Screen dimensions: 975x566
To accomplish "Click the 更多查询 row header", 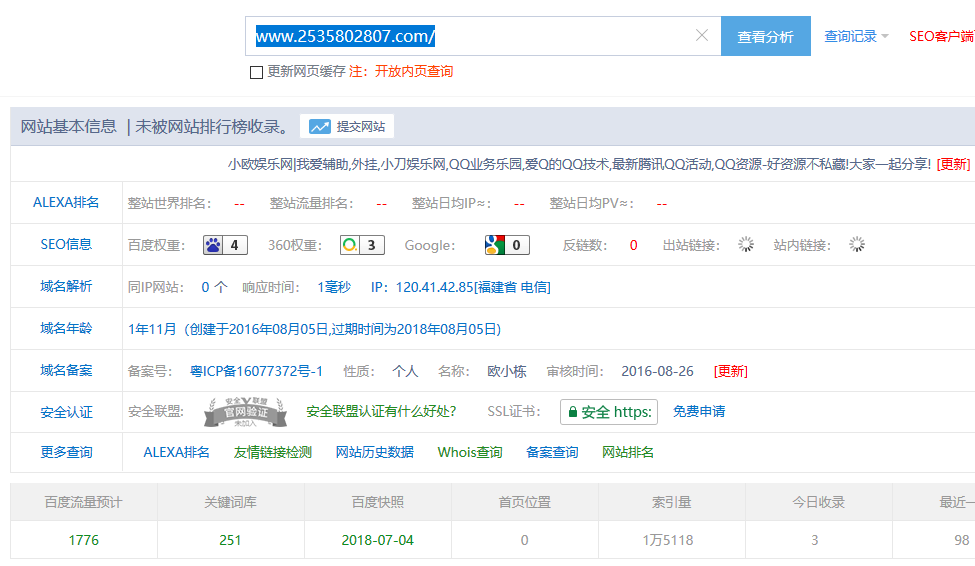I will click(x=66, y=452).
